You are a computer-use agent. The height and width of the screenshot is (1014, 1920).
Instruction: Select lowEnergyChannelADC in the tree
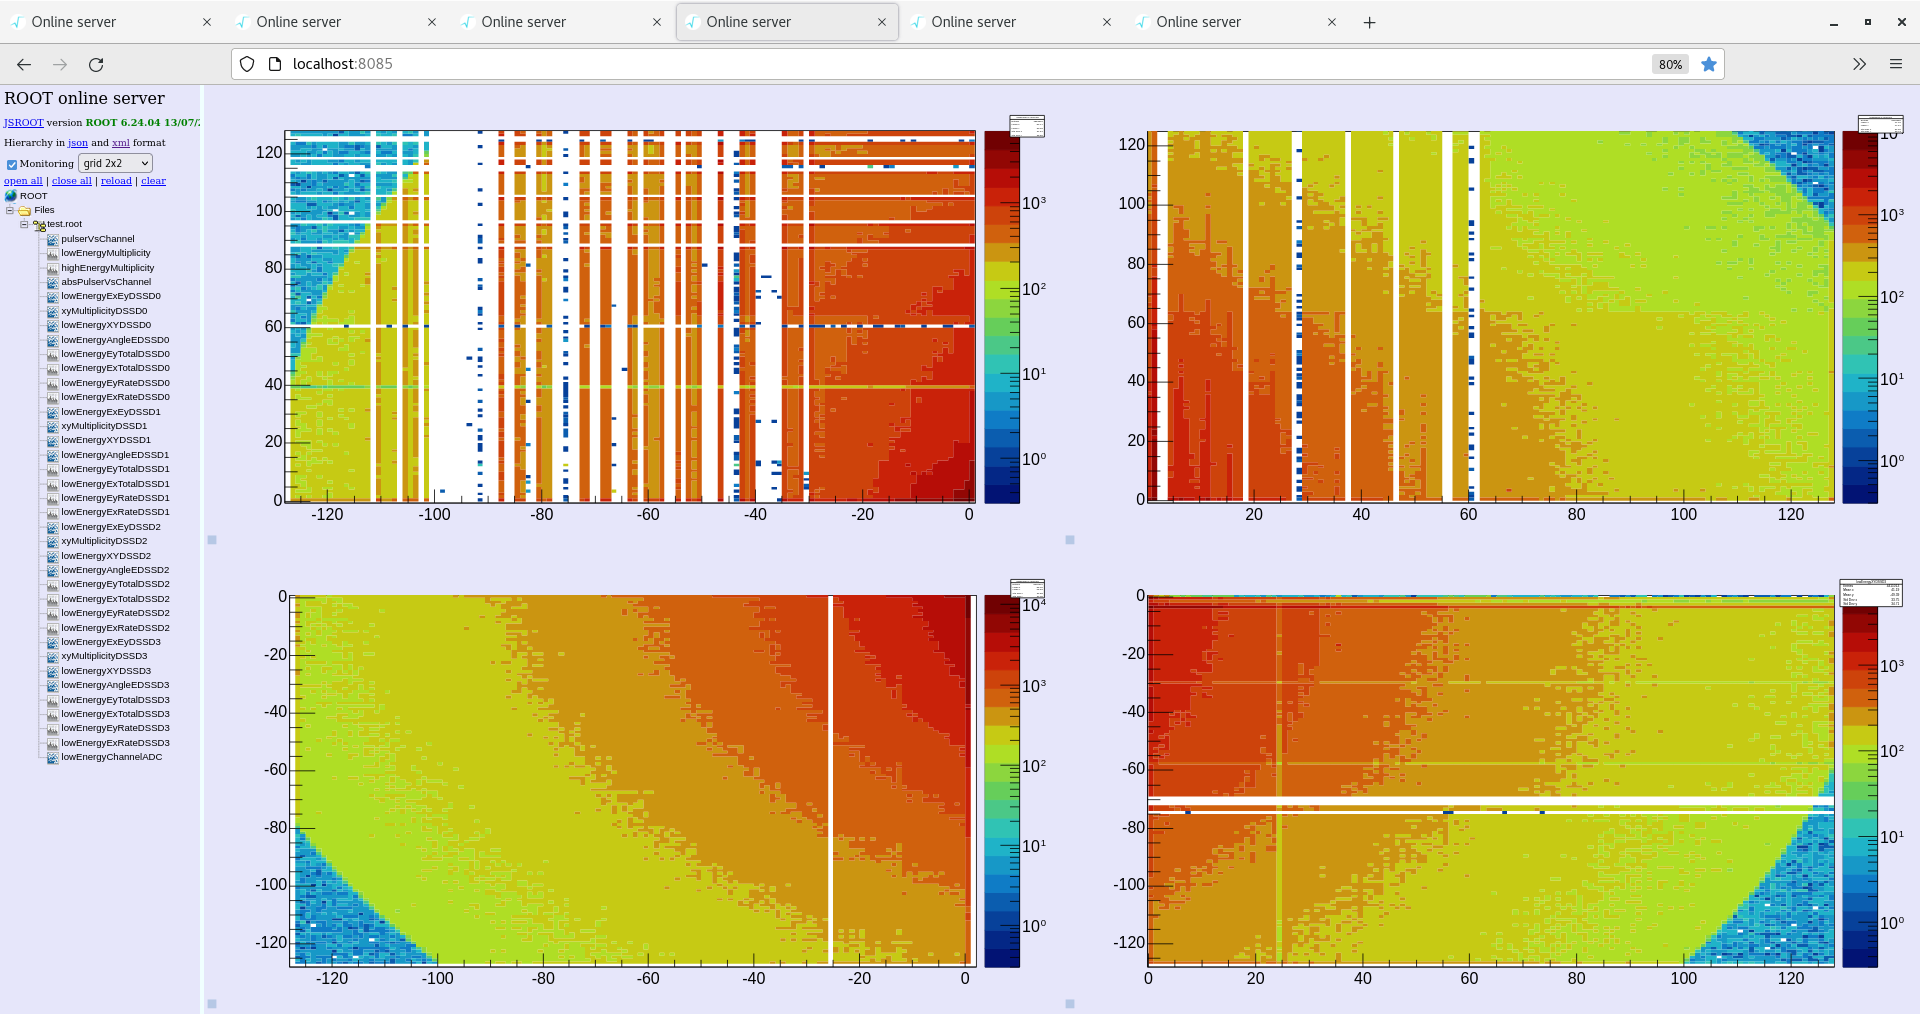click(x=111, y=757)
